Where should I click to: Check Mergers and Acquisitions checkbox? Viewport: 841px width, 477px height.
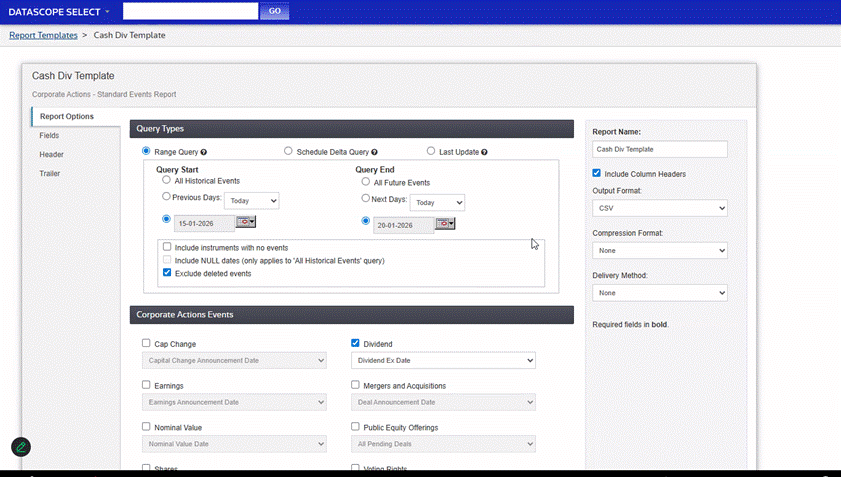pyautogui.click(x=355, y=385)
